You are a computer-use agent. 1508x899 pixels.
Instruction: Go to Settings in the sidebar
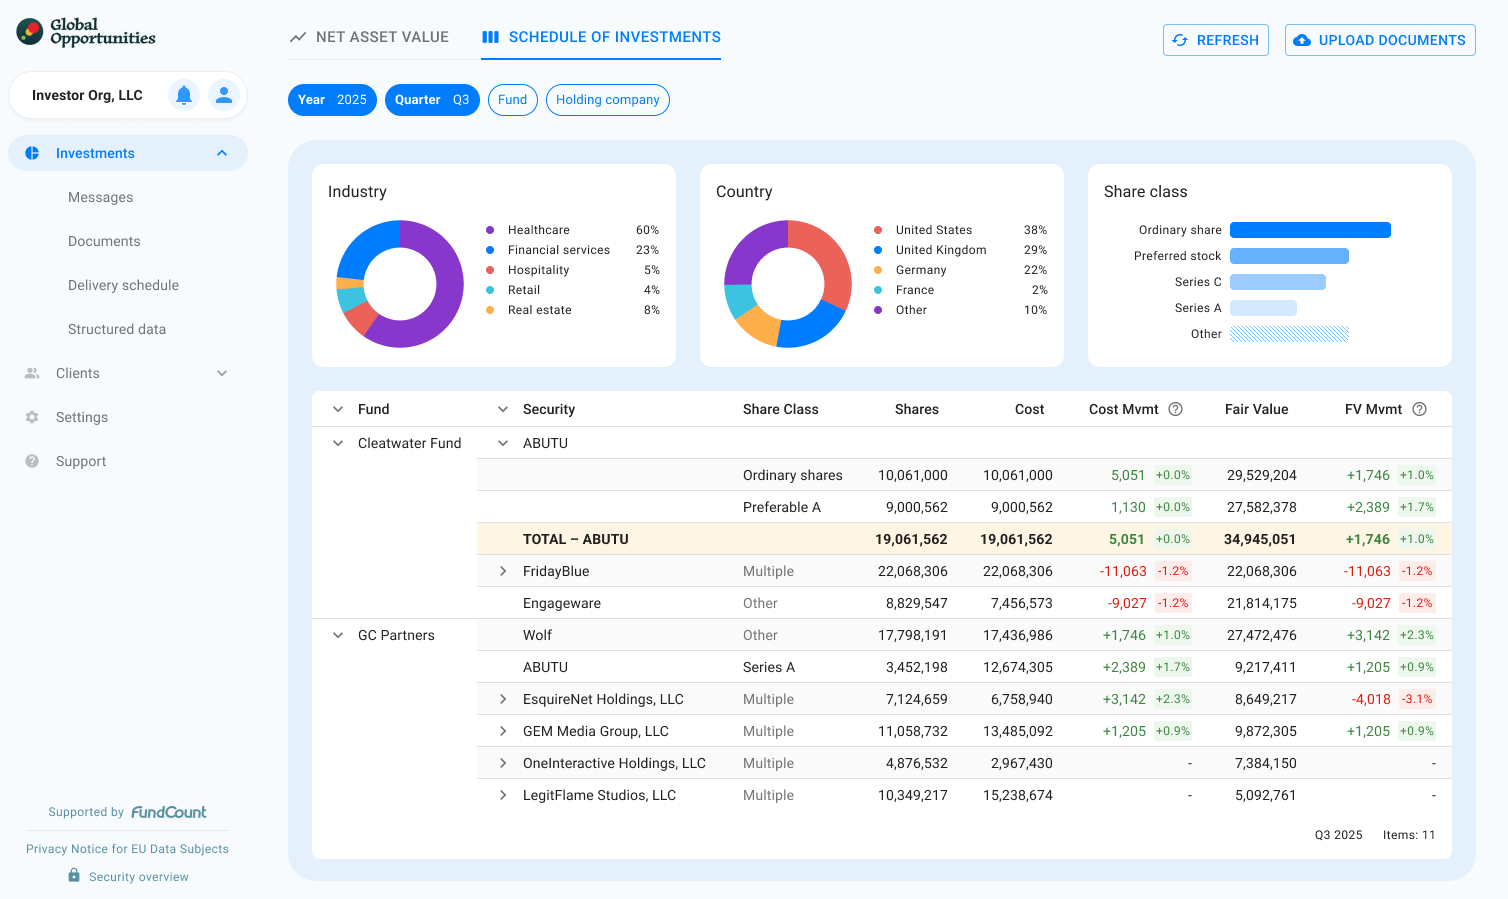(x=82, y=417)
